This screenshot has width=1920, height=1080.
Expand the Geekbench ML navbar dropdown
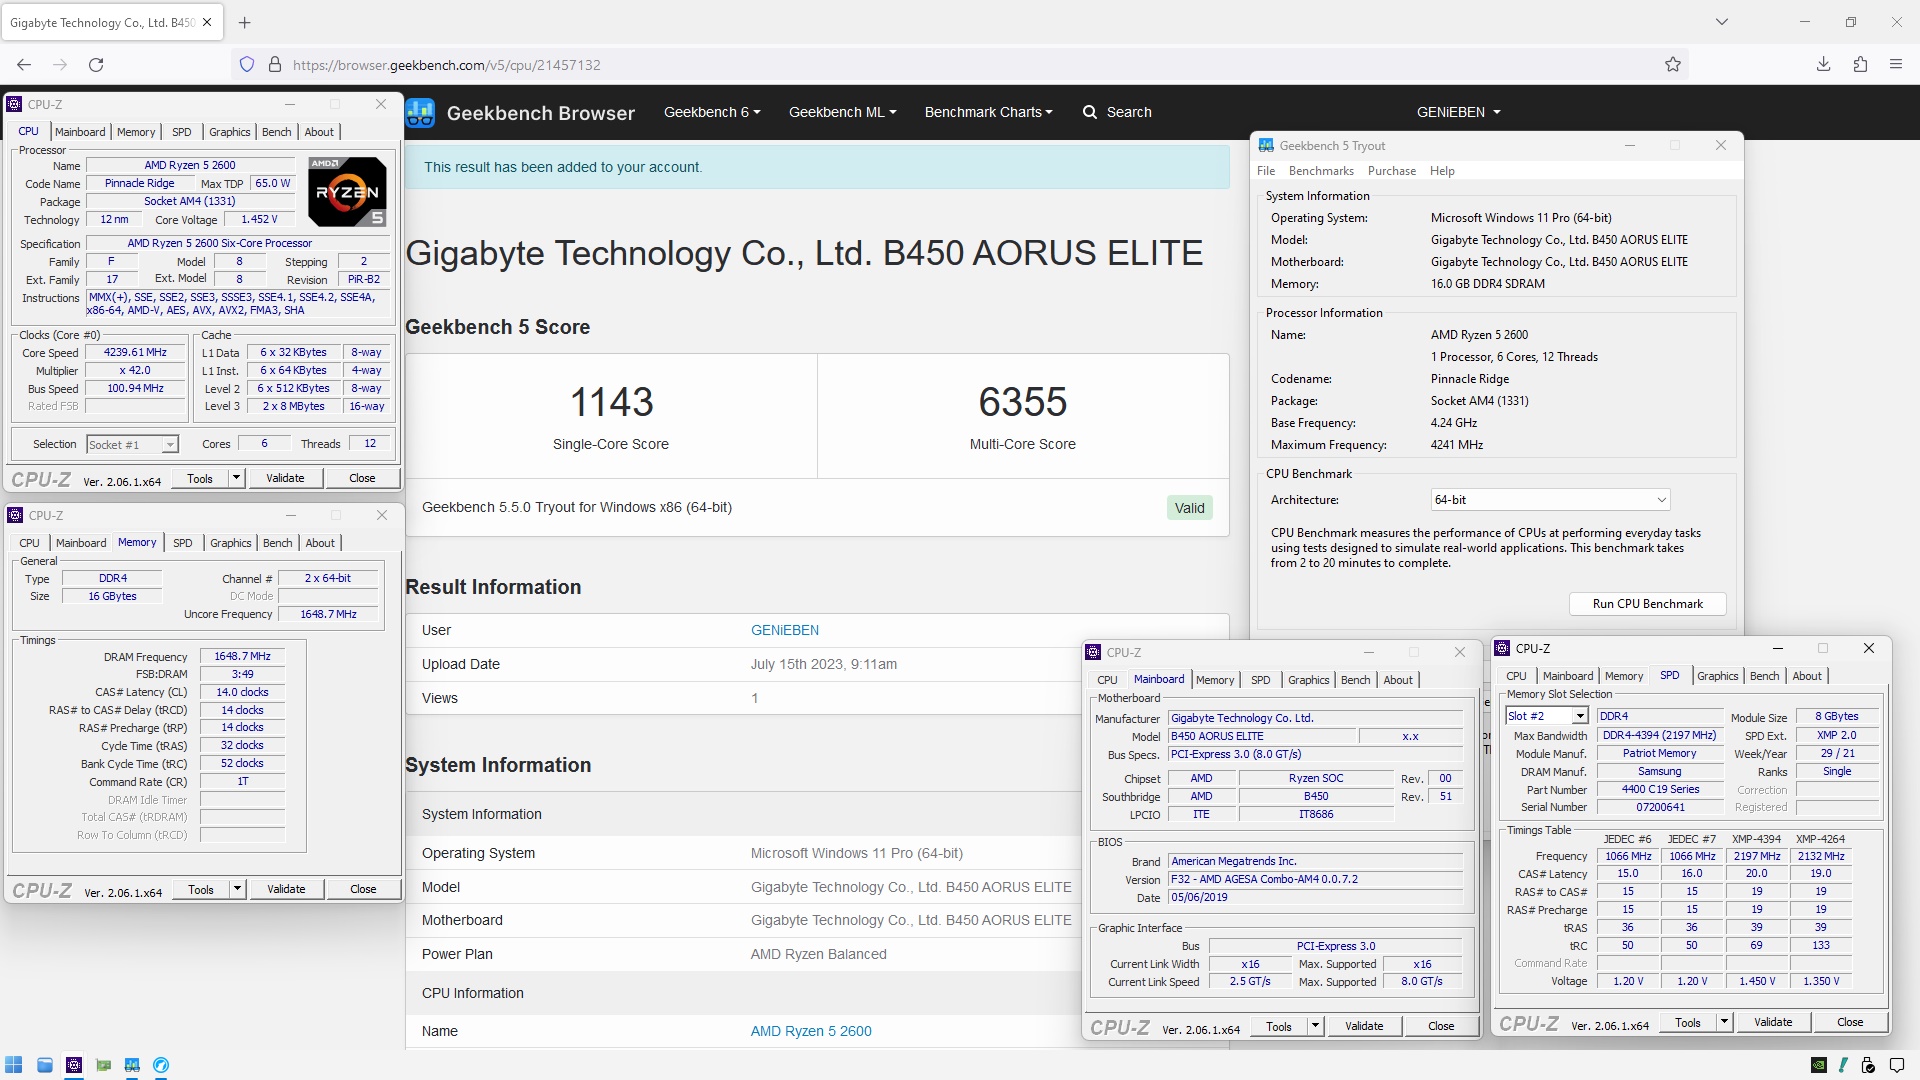coord(842,112)
